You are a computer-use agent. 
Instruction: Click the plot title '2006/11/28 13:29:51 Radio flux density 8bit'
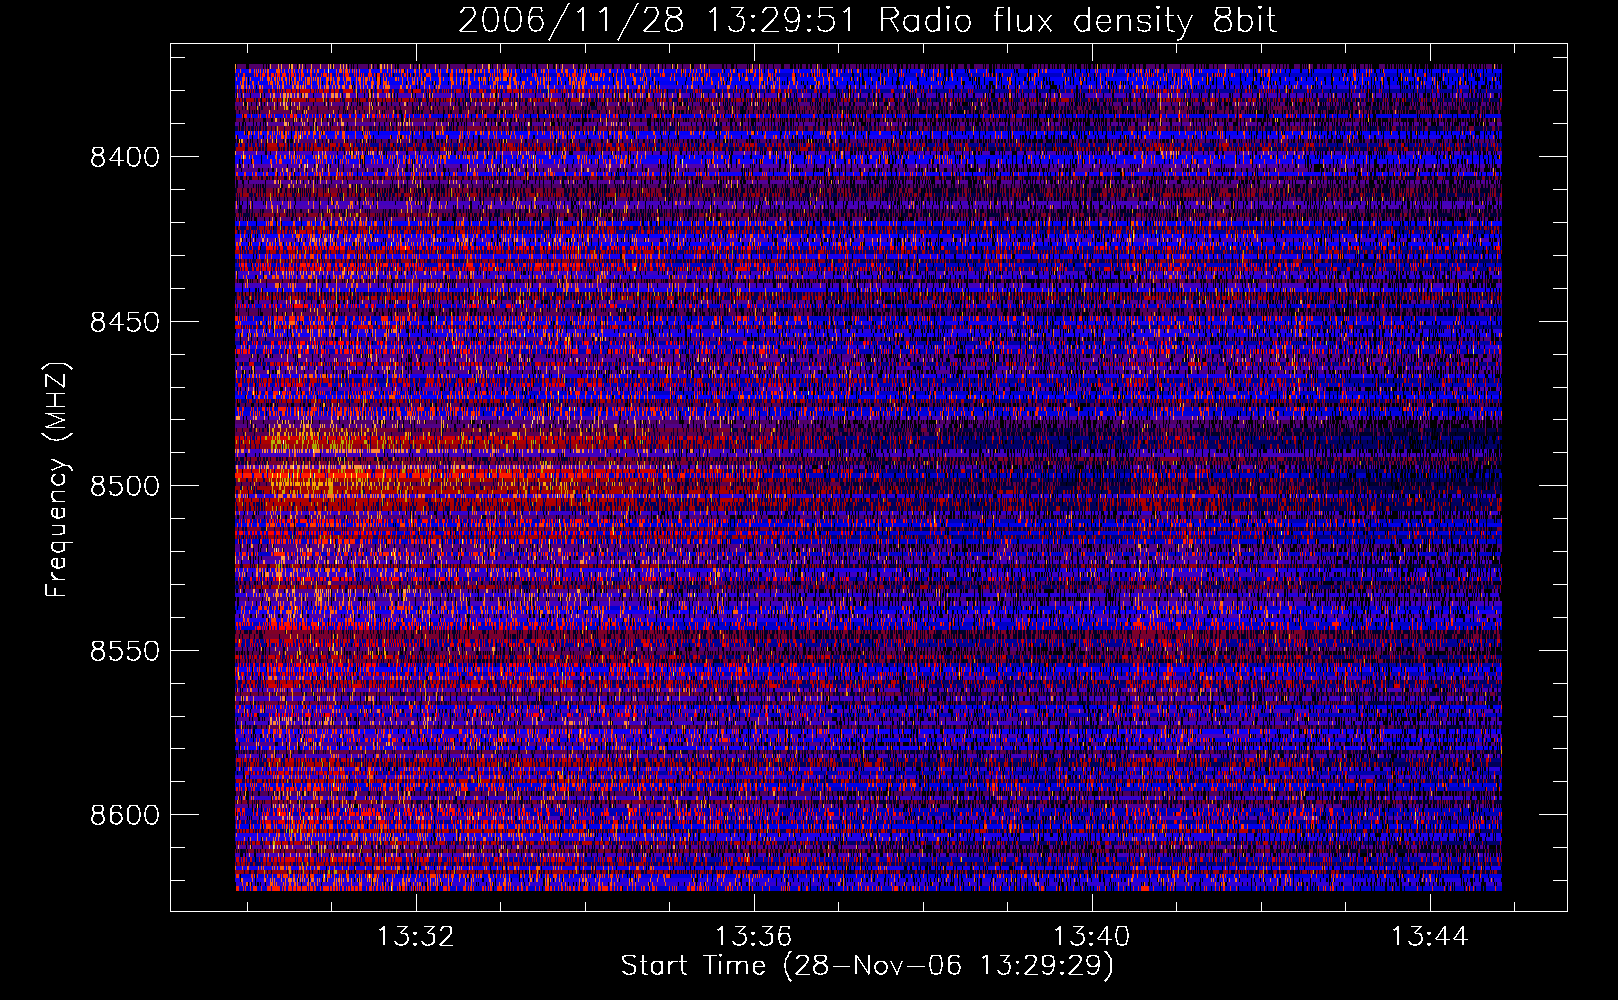pos(867,20)
